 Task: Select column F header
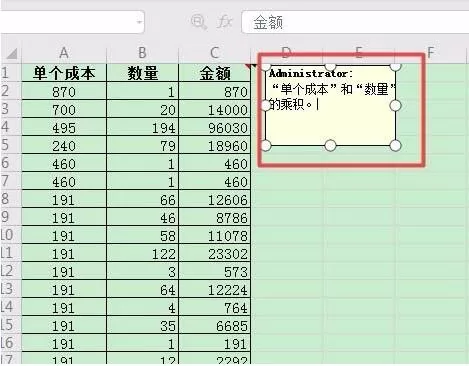(431, 53)
